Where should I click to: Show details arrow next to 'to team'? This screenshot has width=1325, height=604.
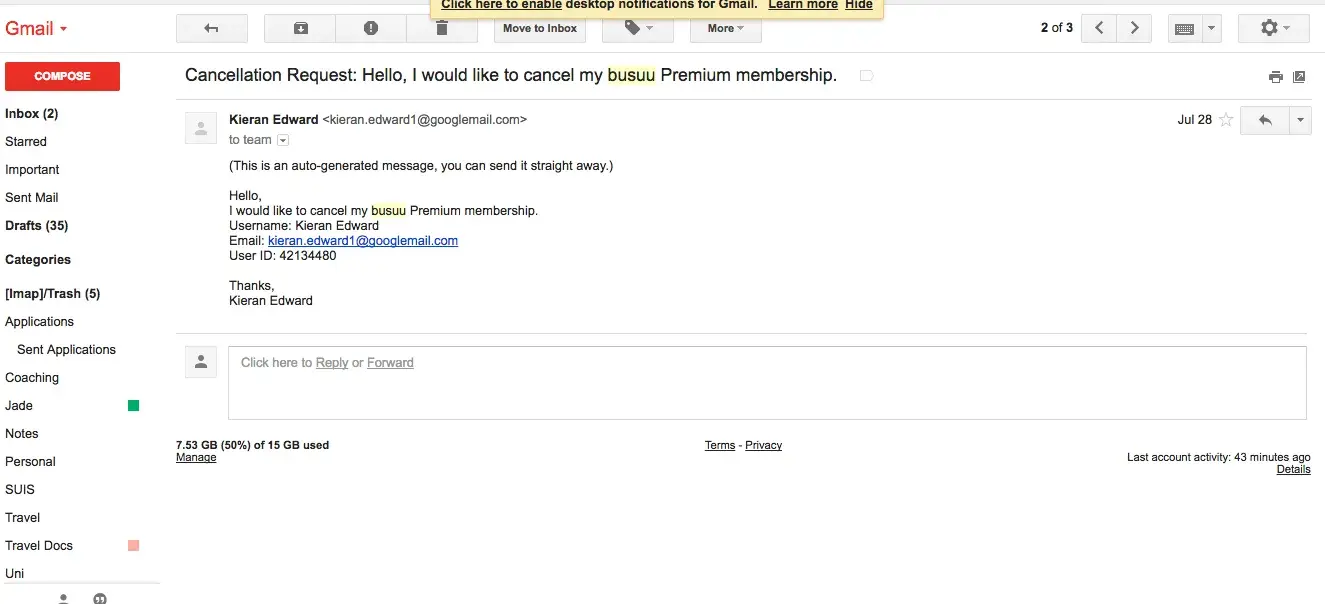(283, 140)
